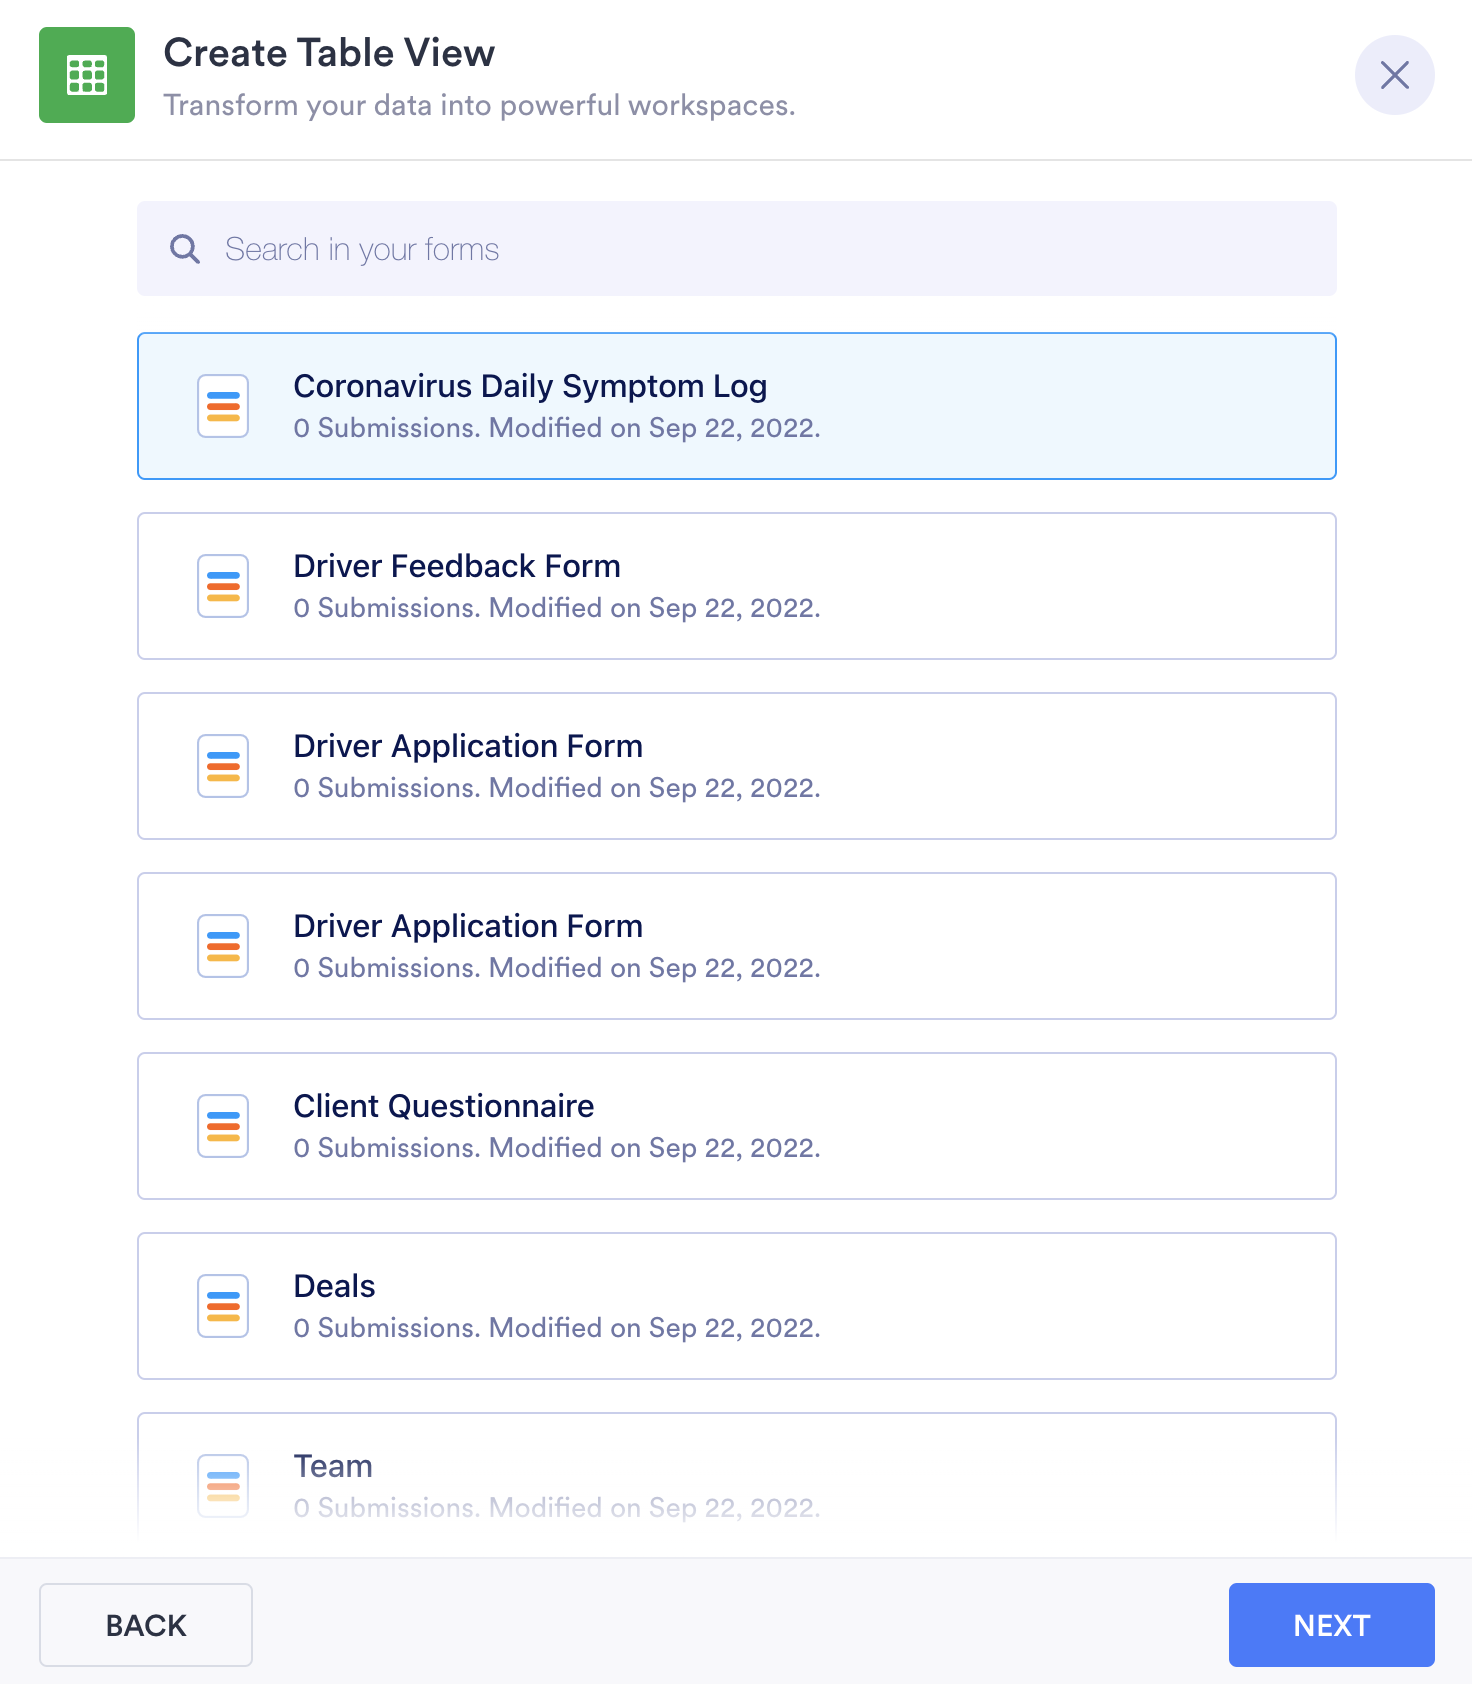Proceed with the NEXT button
Screen dimensions: 1472x1684
pos(1331,1625)
